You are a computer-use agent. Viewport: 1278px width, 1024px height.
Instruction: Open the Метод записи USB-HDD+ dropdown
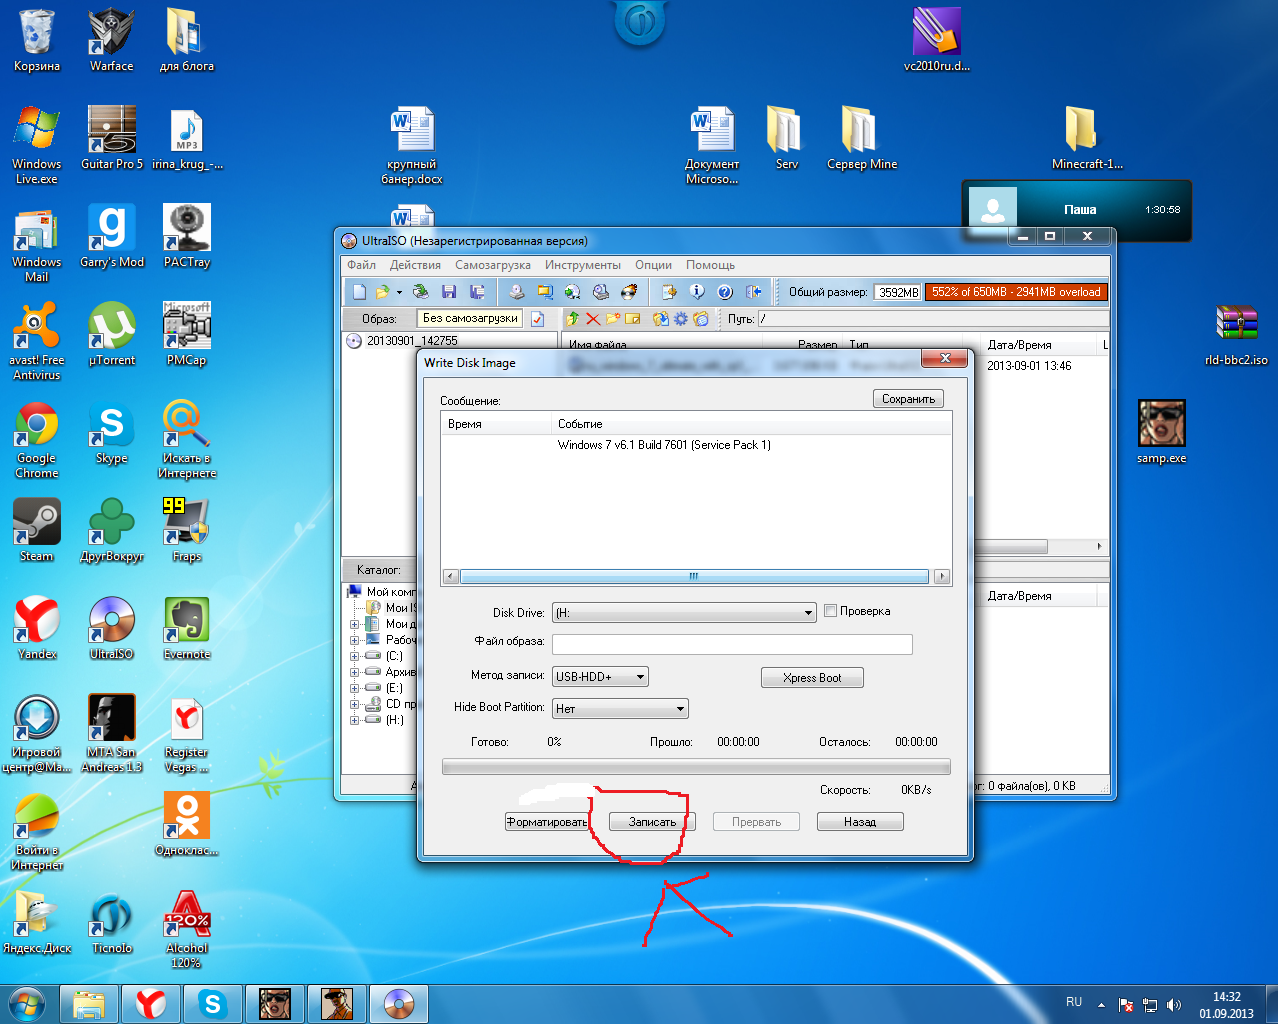click(600, 677)
